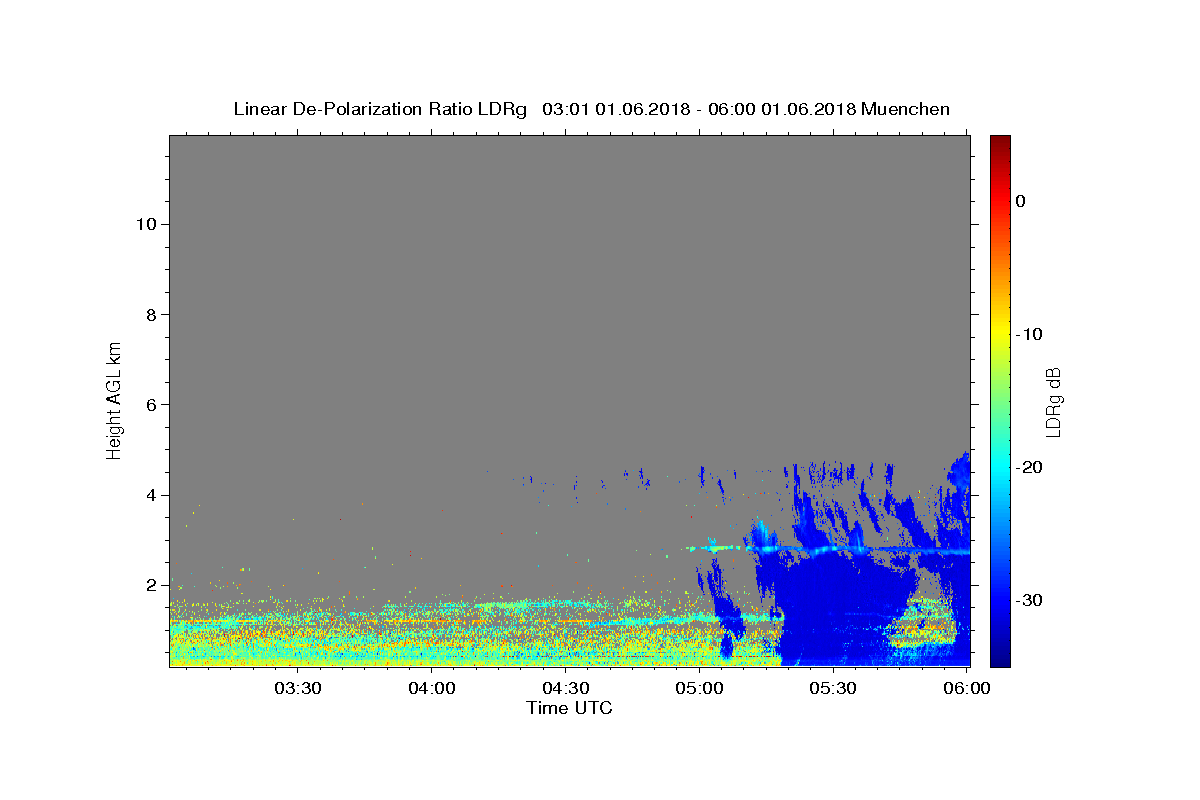Click the 'LDRg dB' colorbar label
This screenshot has width=1200, height=800.
(x=1052, y=400)
